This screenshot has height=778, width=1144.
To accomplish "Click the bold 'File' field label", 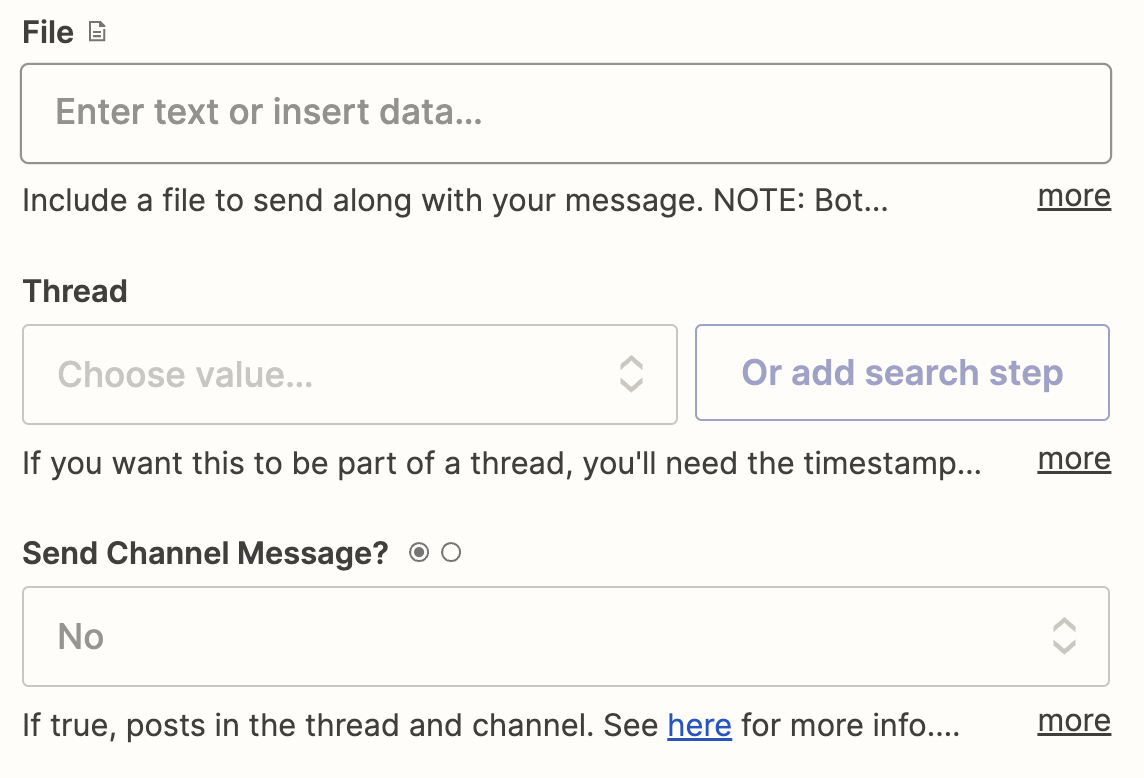I will pos(48,32).
